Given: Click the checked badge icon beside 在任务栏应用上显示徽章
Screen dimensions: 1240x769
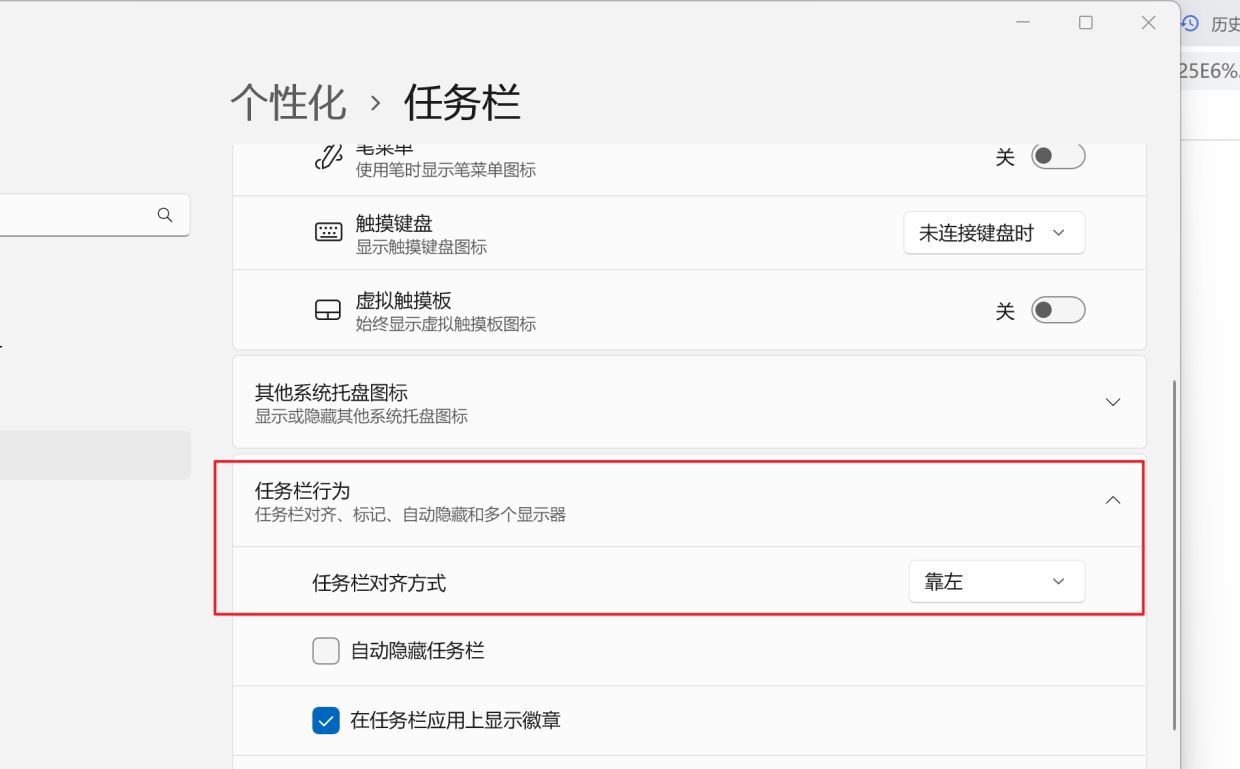Looking at the screenshot, I should click(326, 719).
